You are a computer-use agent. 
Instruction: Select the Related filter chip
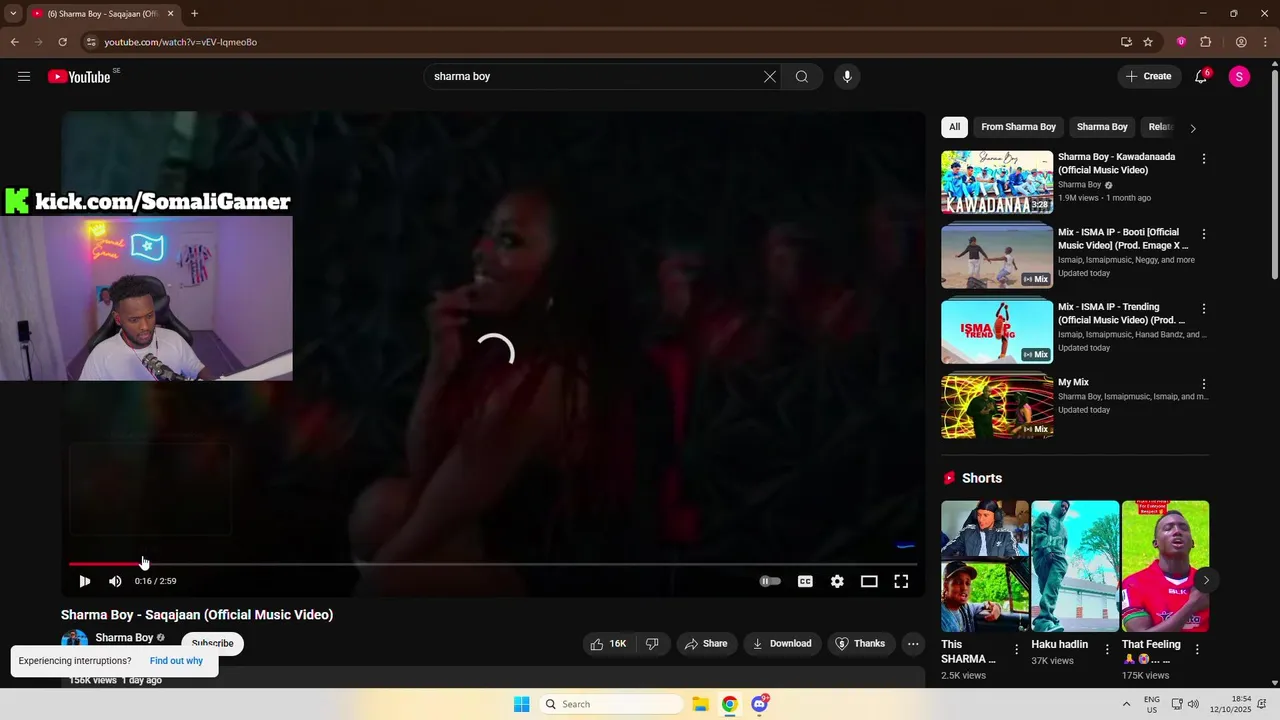pos(1160,127)
